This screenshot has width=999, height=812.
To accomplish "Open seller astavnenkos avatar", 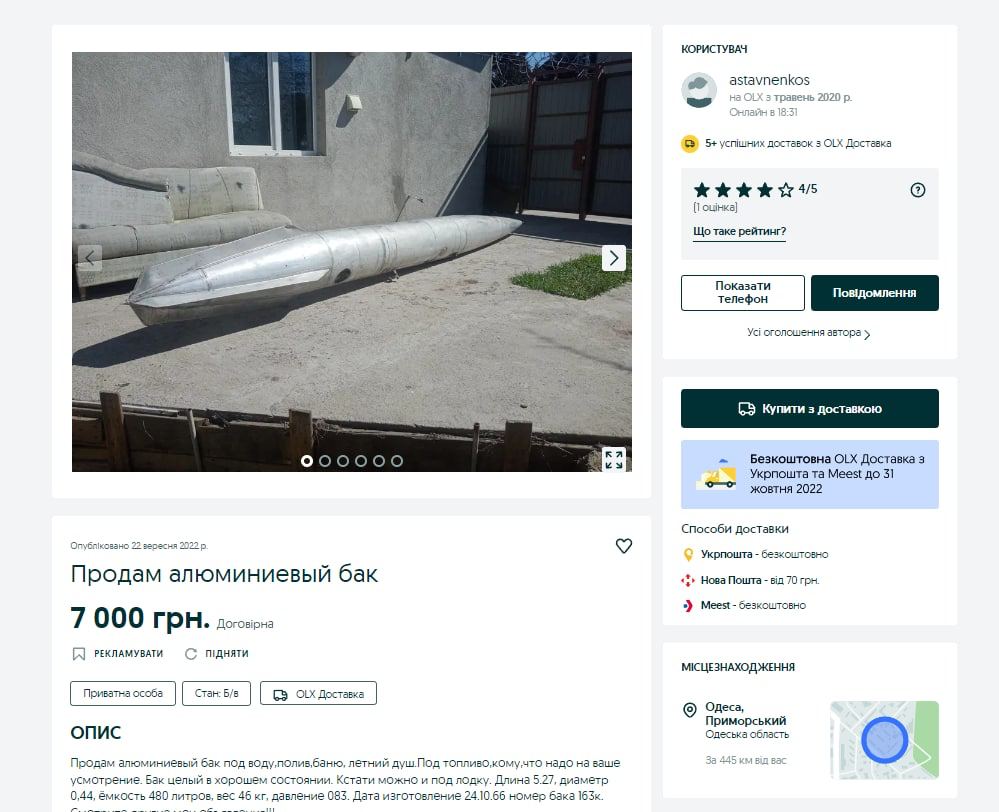I will (x=699, y=90).
